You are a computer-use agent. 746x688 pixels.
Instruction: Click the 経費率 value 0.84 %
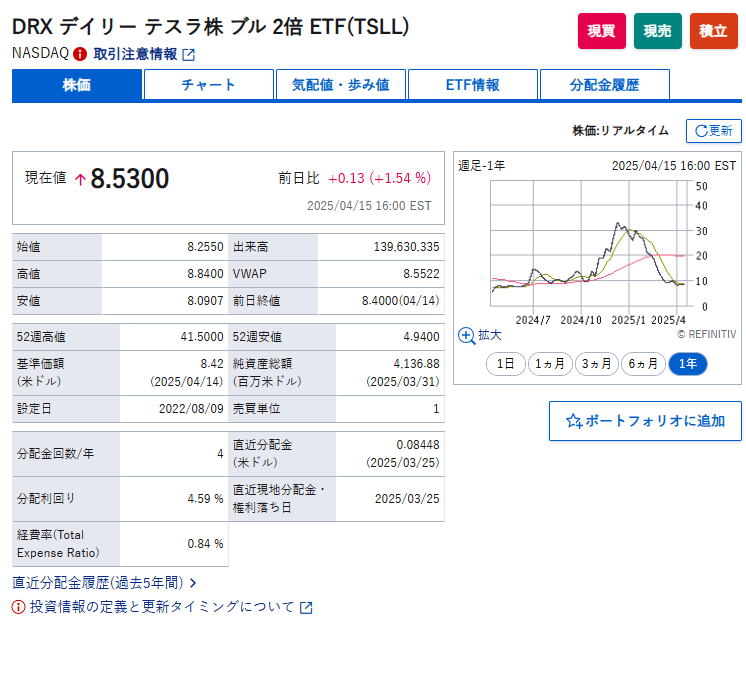tap(205, 544)
